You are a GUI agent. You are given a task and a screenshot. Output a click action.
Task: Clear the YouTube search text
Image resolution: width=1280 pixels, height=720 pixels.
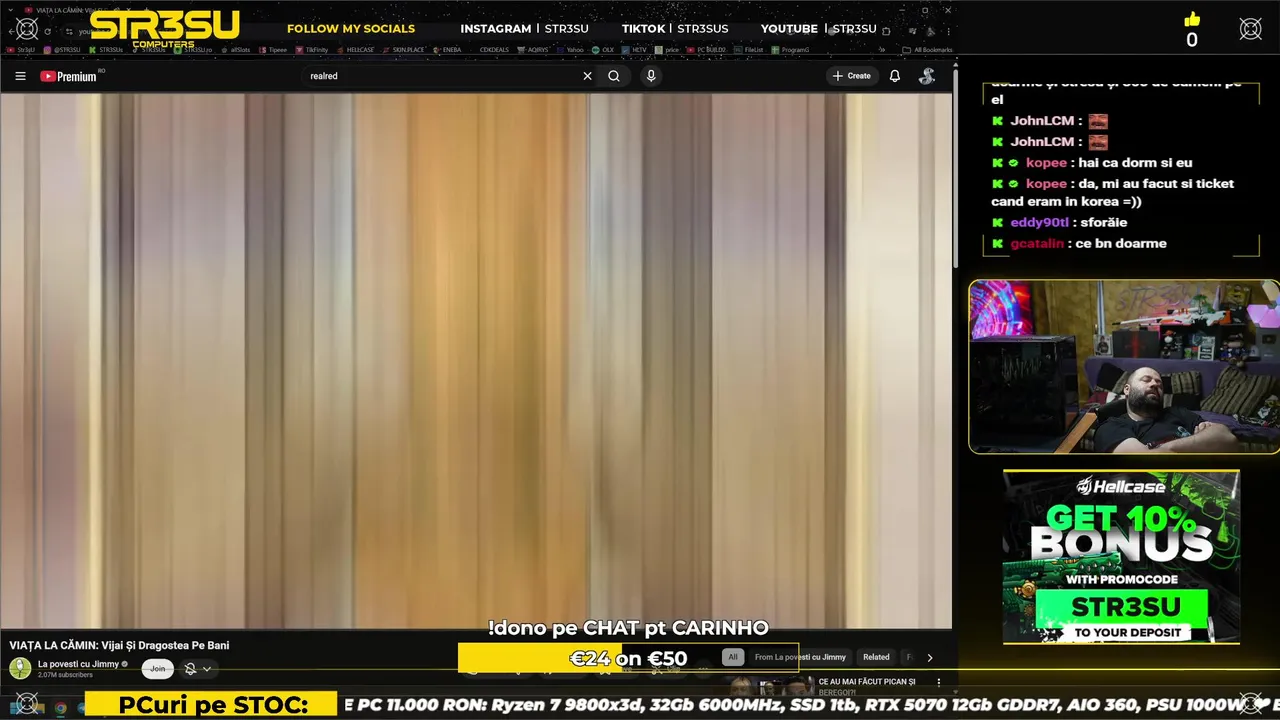coord(587,76)
